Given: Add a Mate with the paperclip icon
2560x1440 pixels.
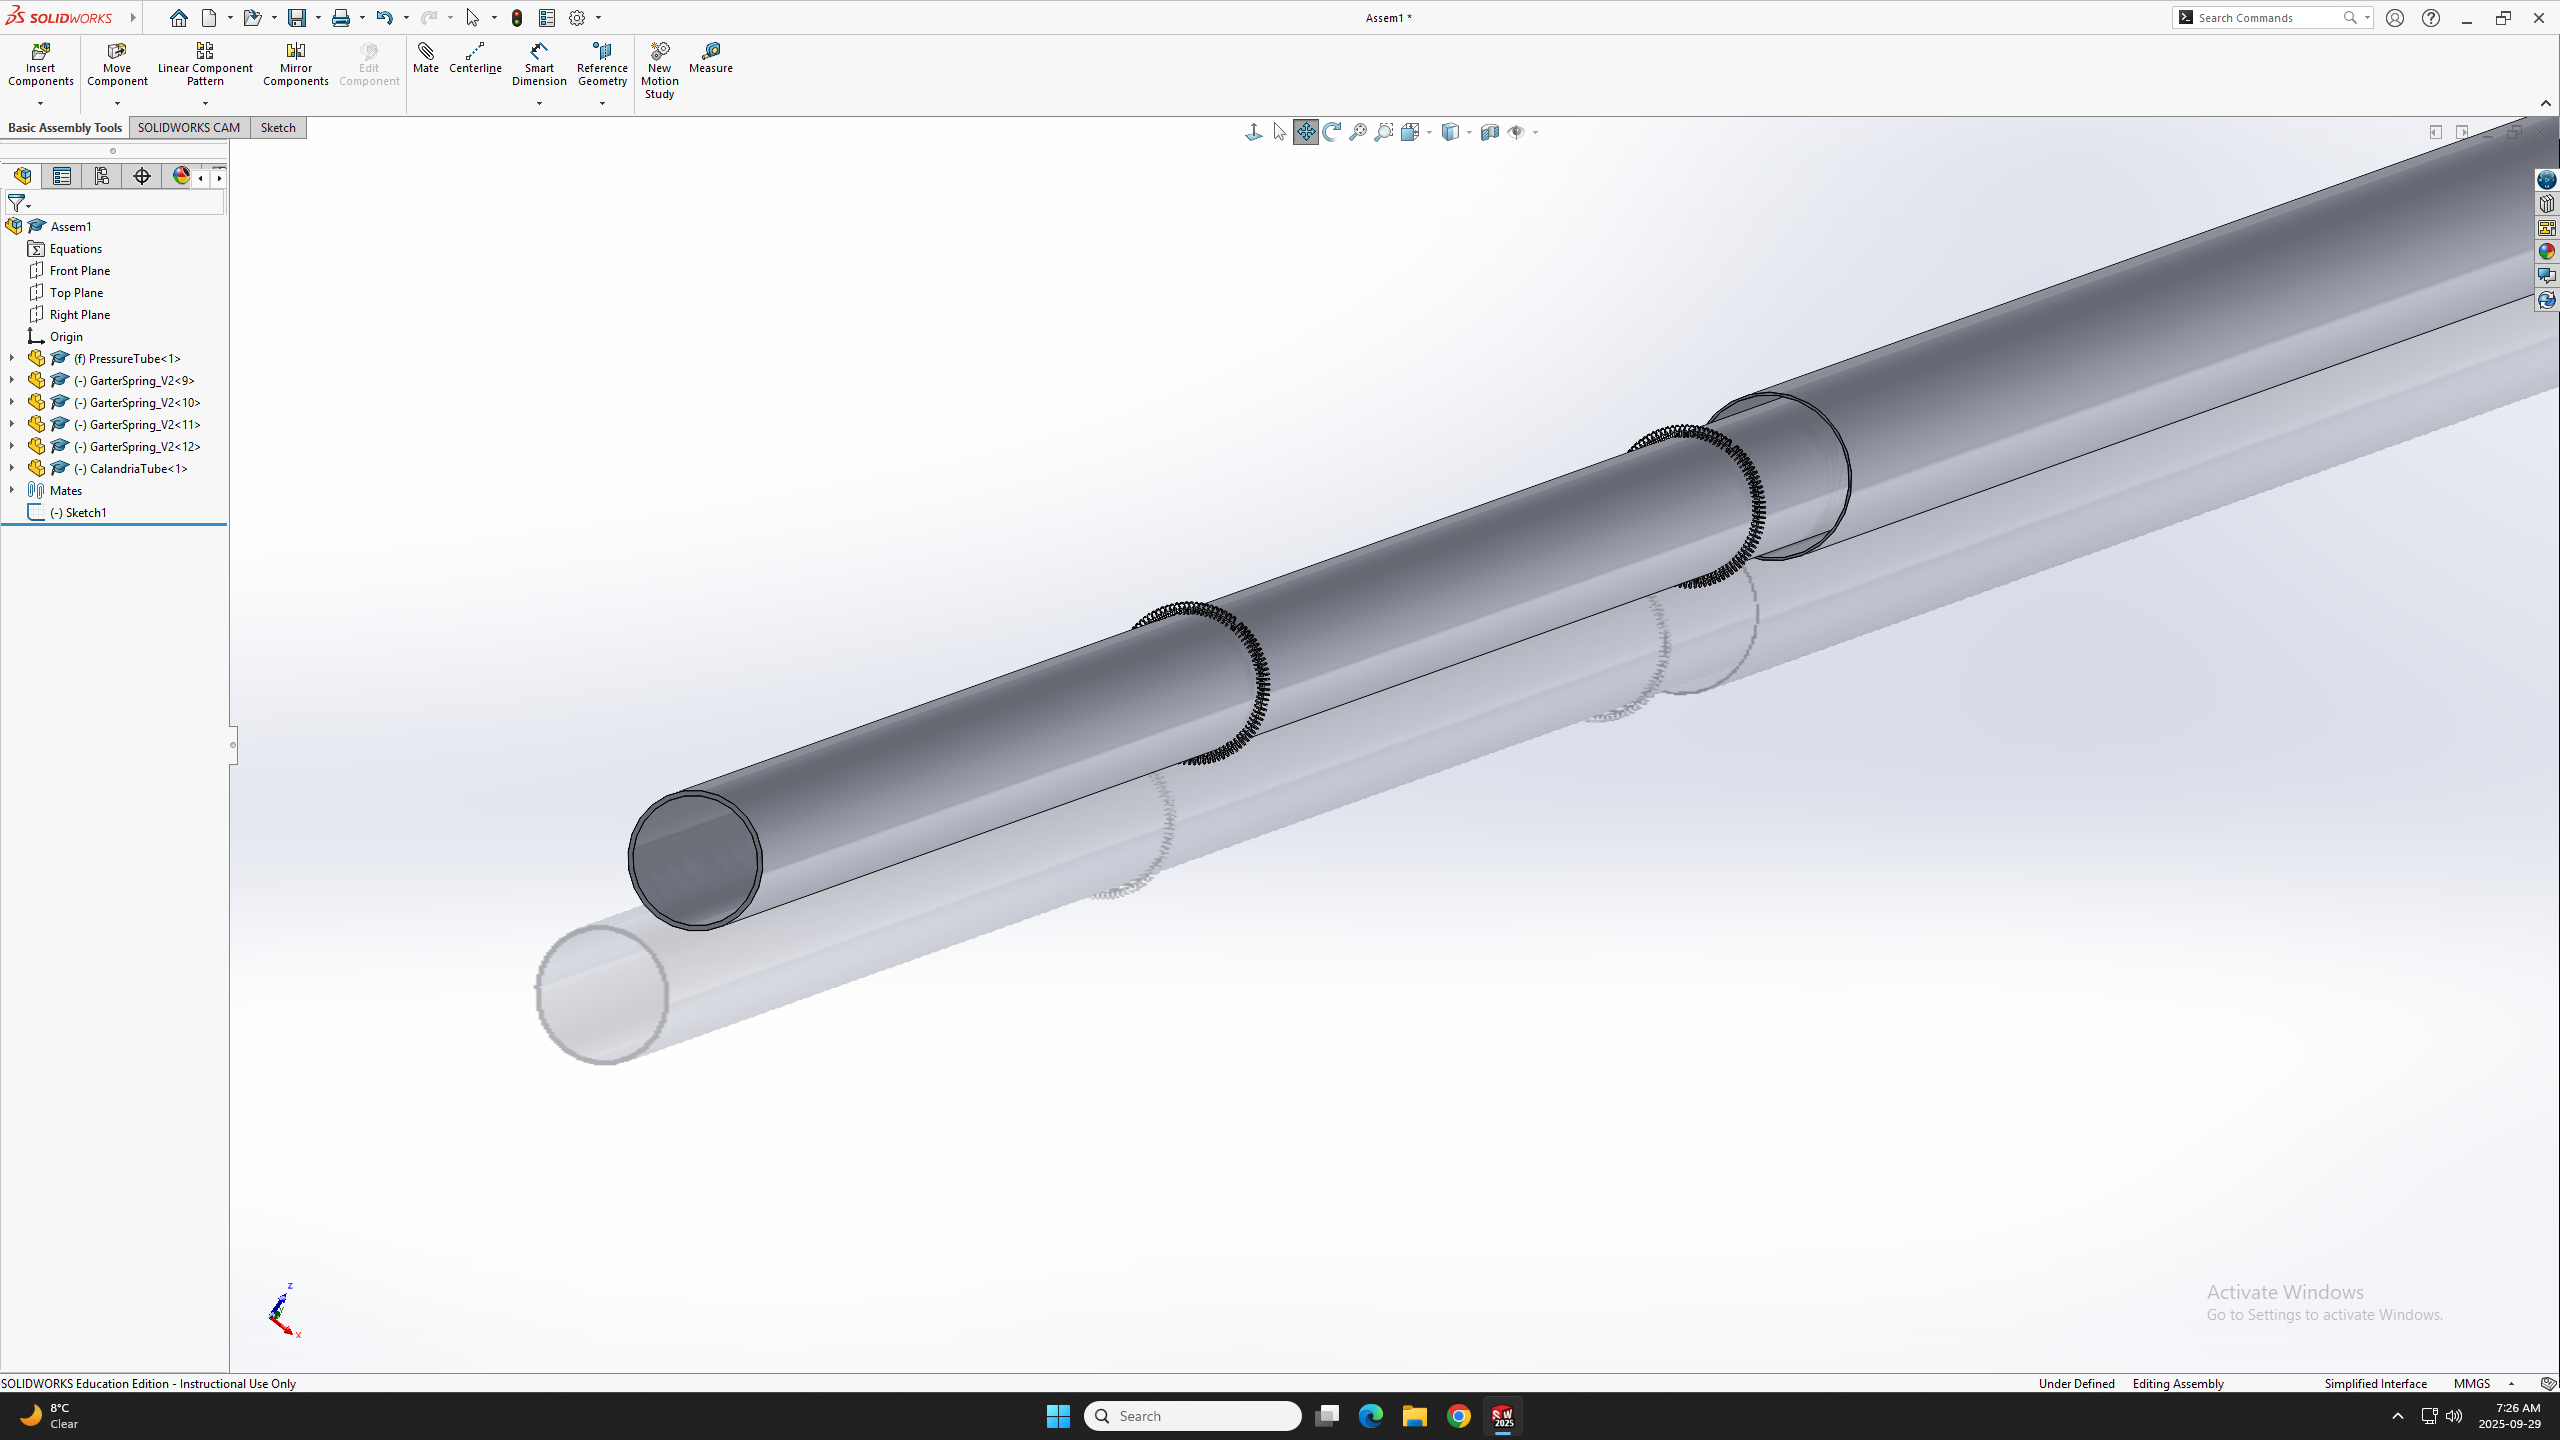Looking at the screenshot, I should point(426,58).
